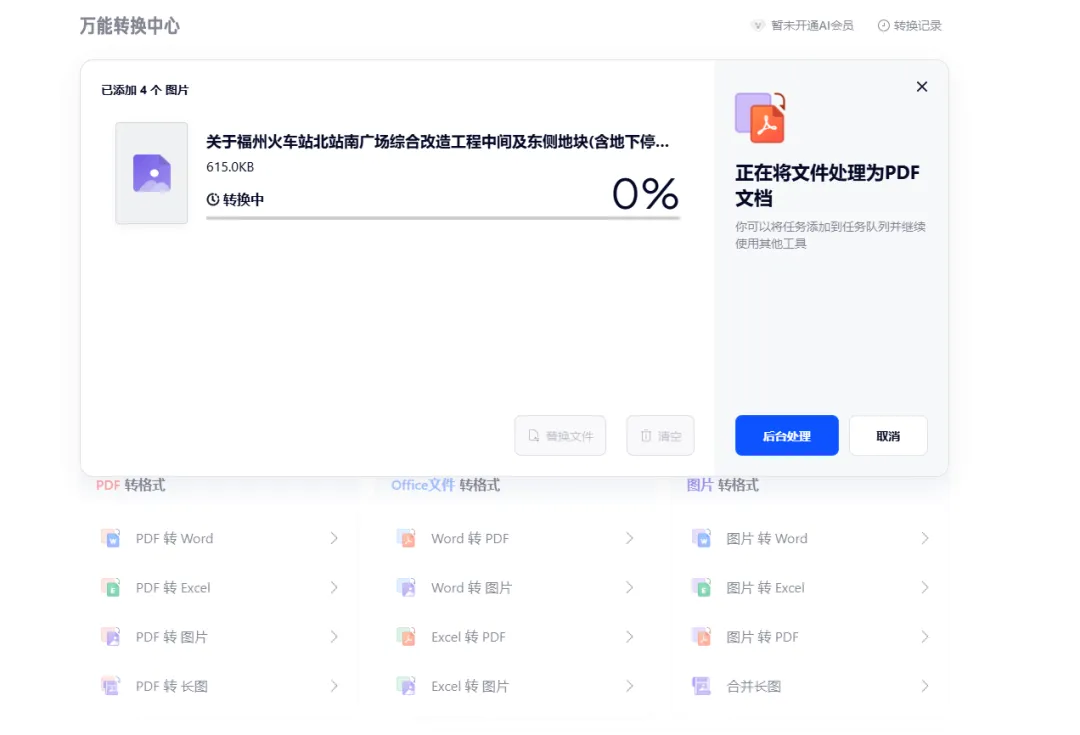Image resolution: width=1080 pixels, height=735 pixels.
Task: Click the PDF conversion icon in the right panel
Action: 760,118
